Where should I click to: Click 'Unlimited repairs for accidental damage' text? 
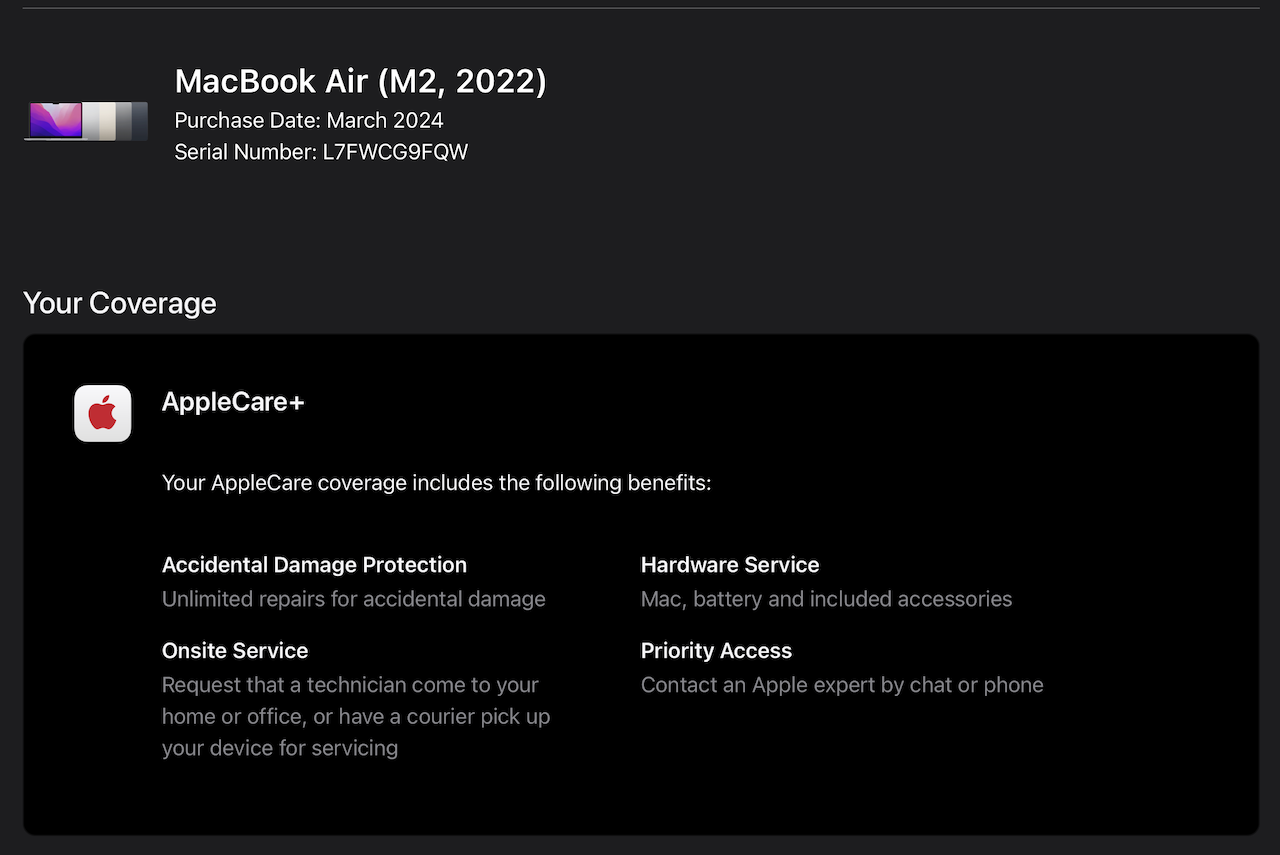tap(354, 599)
